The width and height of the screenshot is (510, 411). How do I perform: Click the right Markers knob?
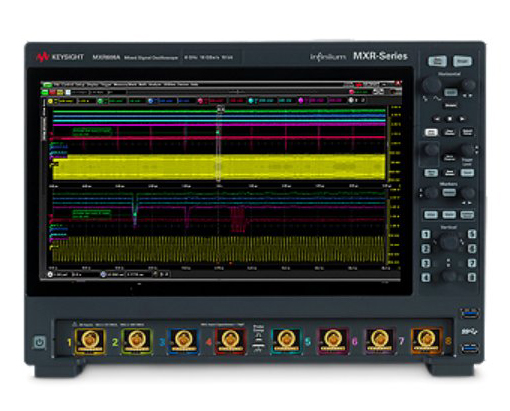pyautogui.click(x=468, y=193)
